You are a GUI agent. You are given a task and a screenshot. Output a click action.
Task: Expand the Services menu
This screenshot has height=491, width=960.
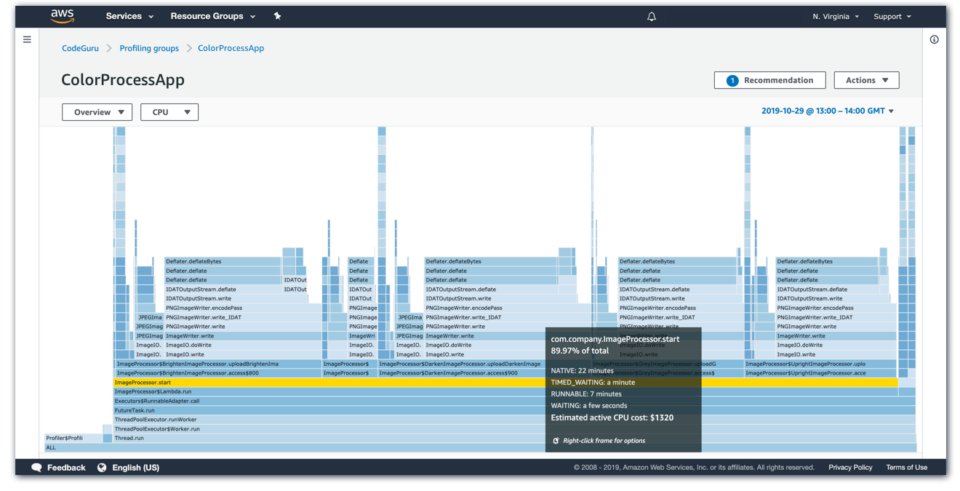(x=130, y=17)
